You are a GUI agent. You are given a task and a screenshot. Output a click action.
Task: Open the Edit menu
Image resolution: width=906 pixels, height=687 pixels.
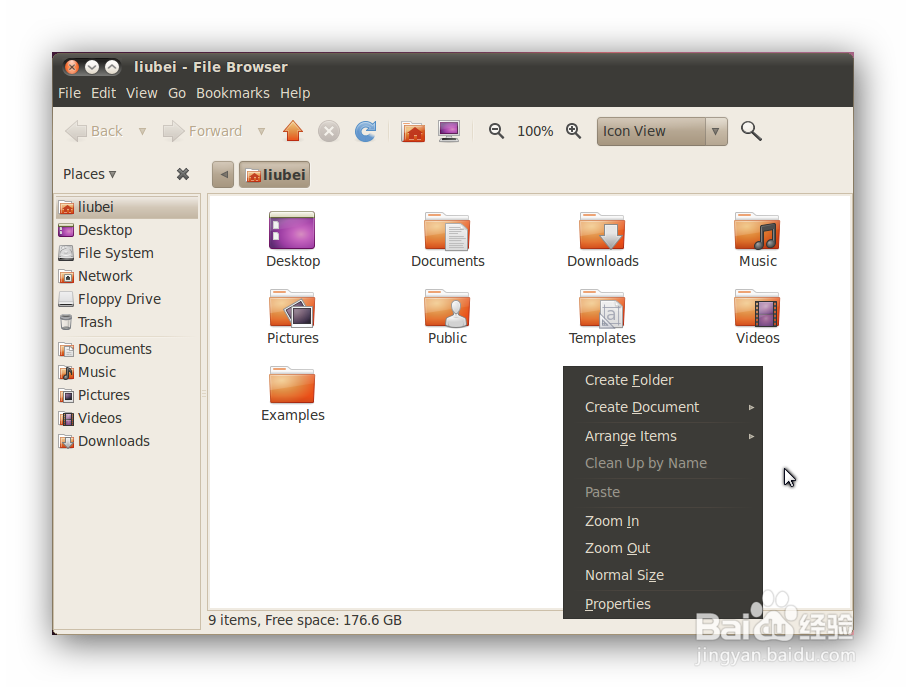pyautogui.click(x=103, y=93)
